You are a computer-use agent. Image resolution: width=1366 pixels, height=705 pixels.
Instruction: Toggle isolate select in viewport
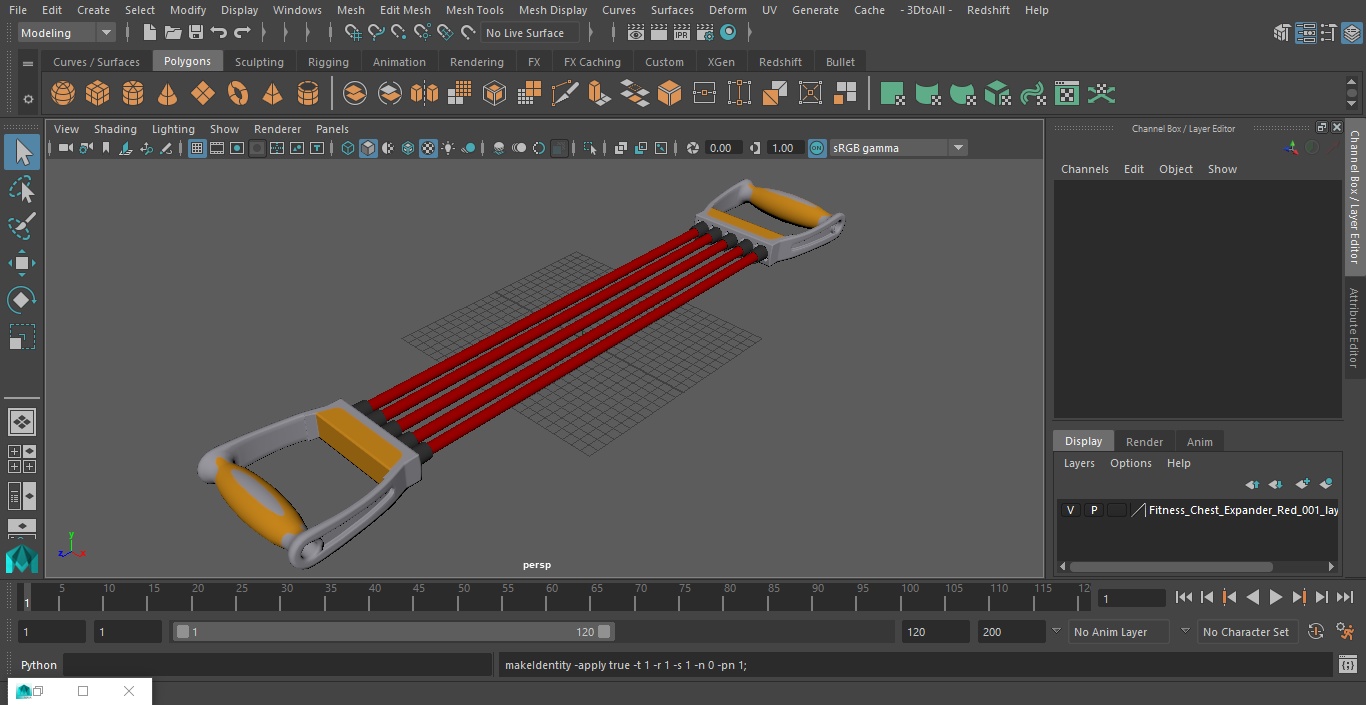pos(590,148)
